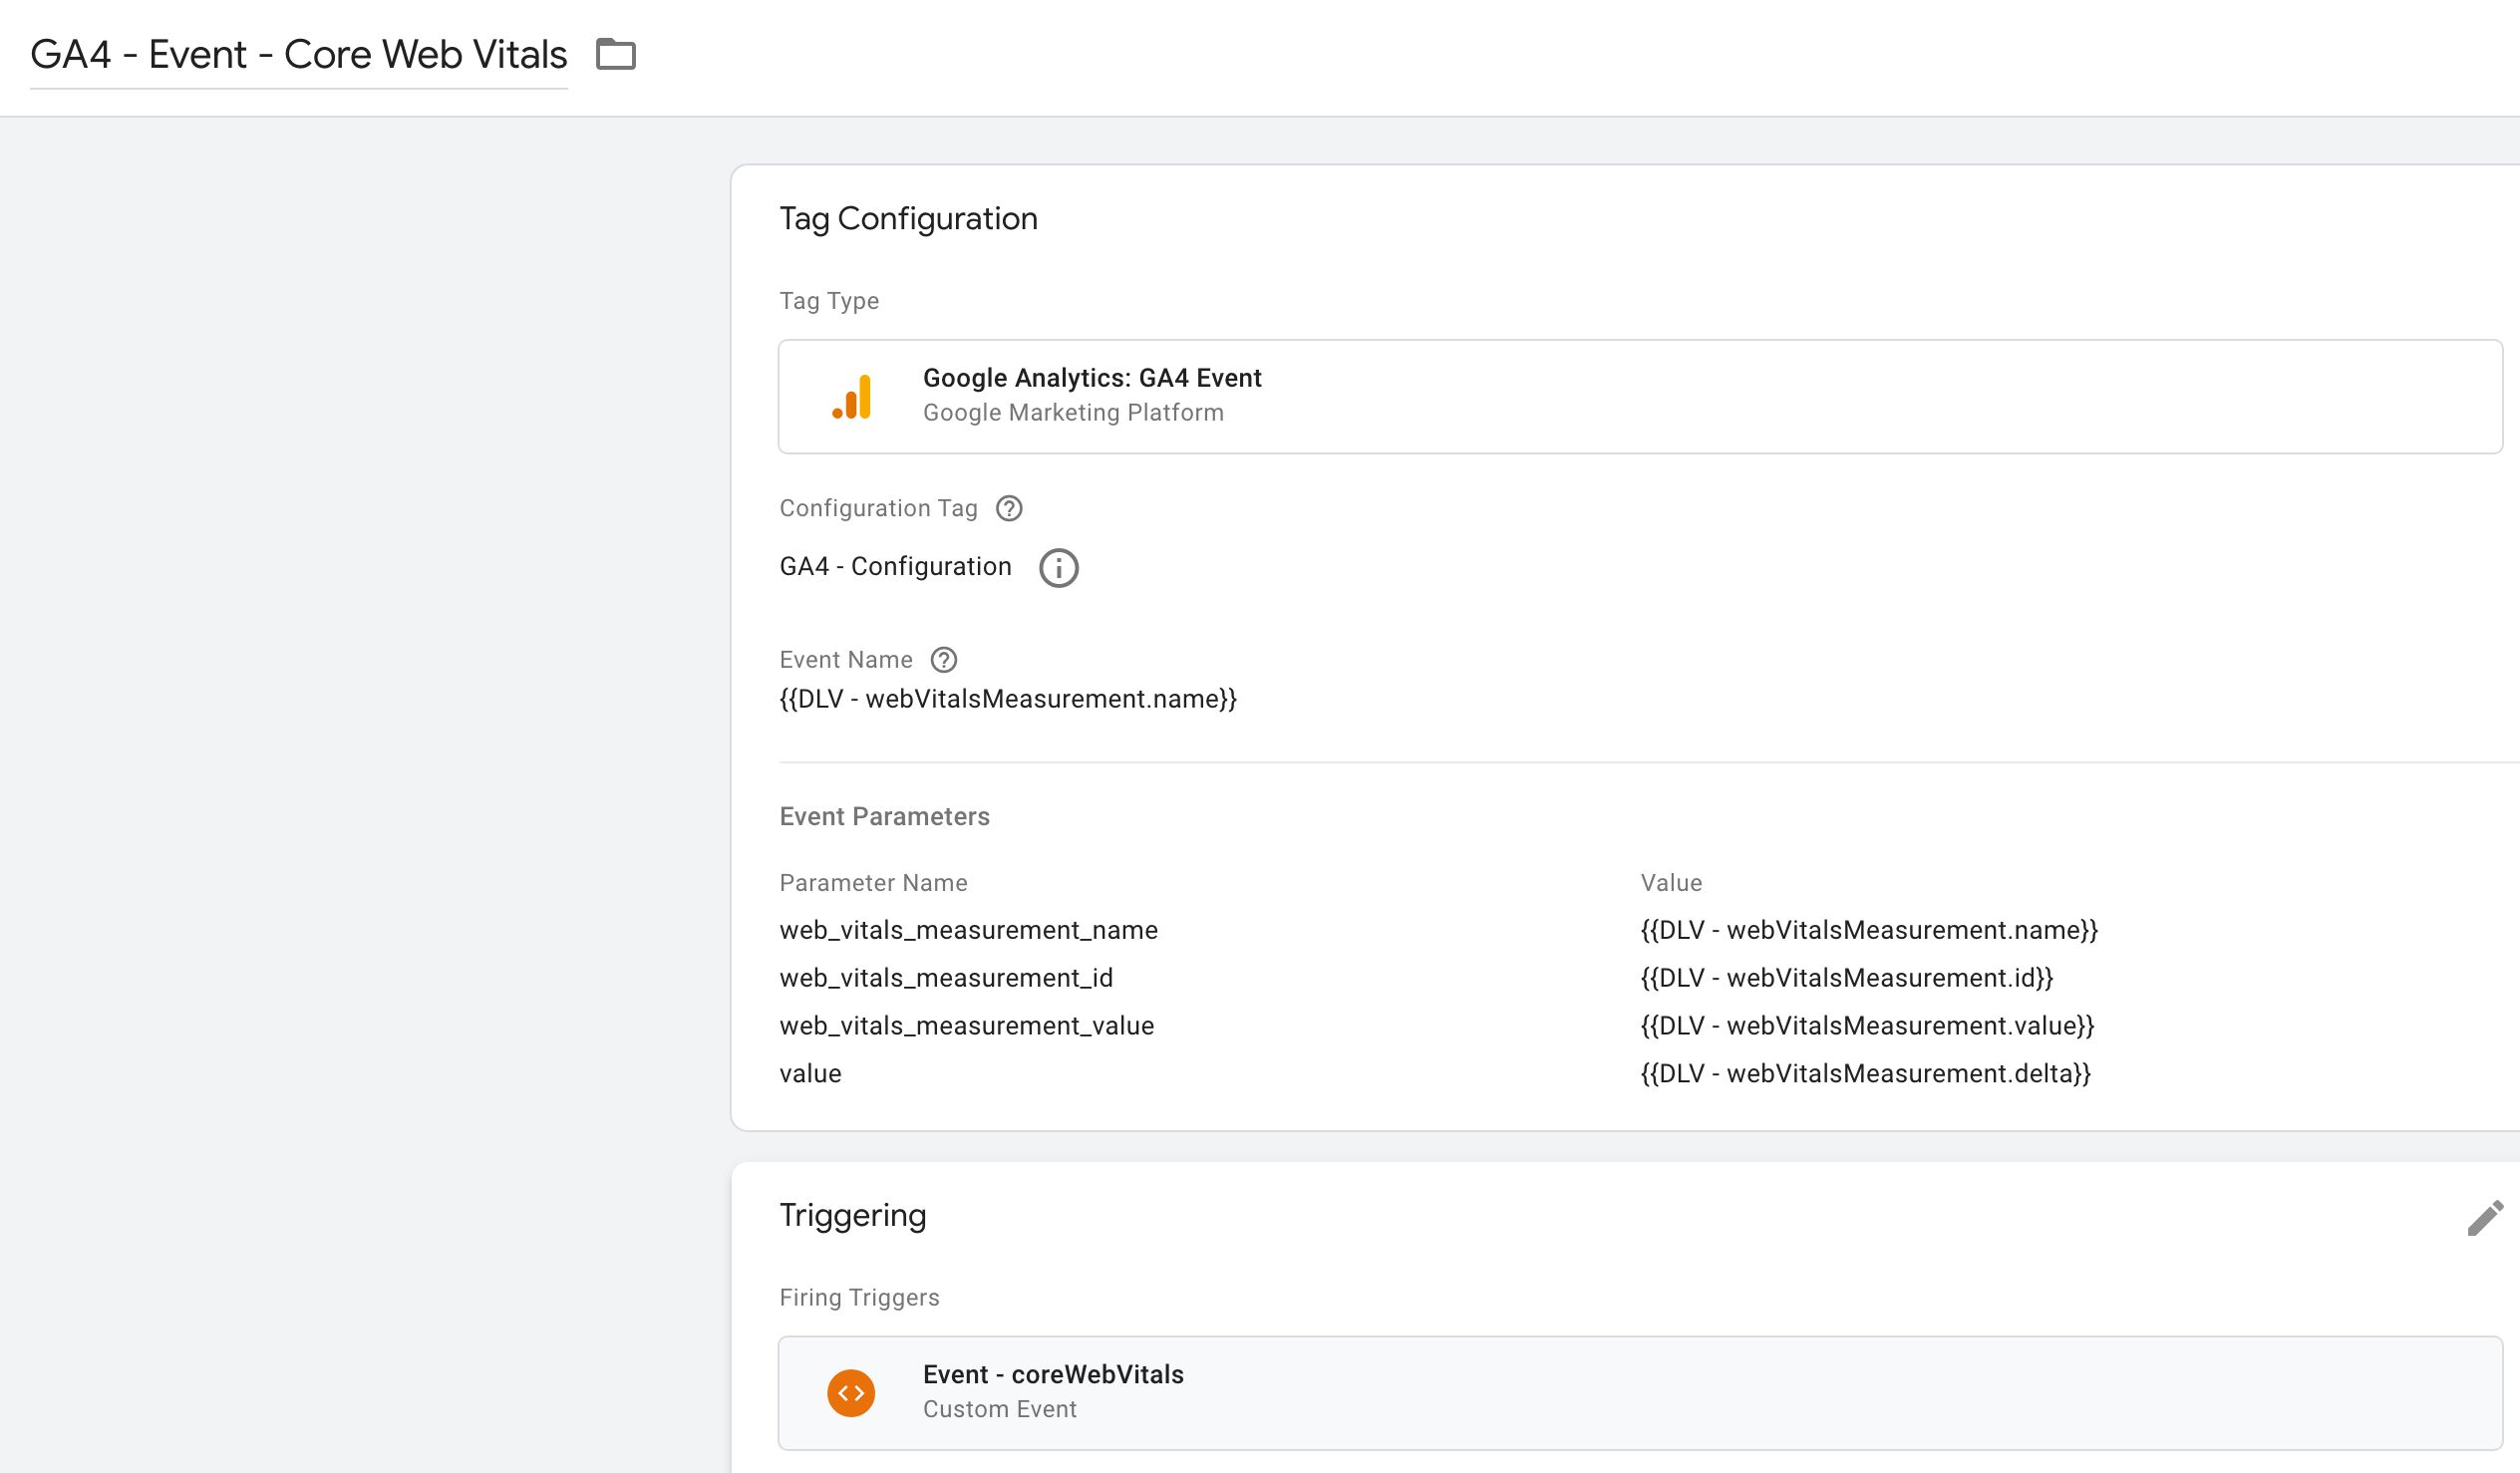
Task: Open help for Configuration Tag
Action: pyautogui.click(x=1009, y=508)
